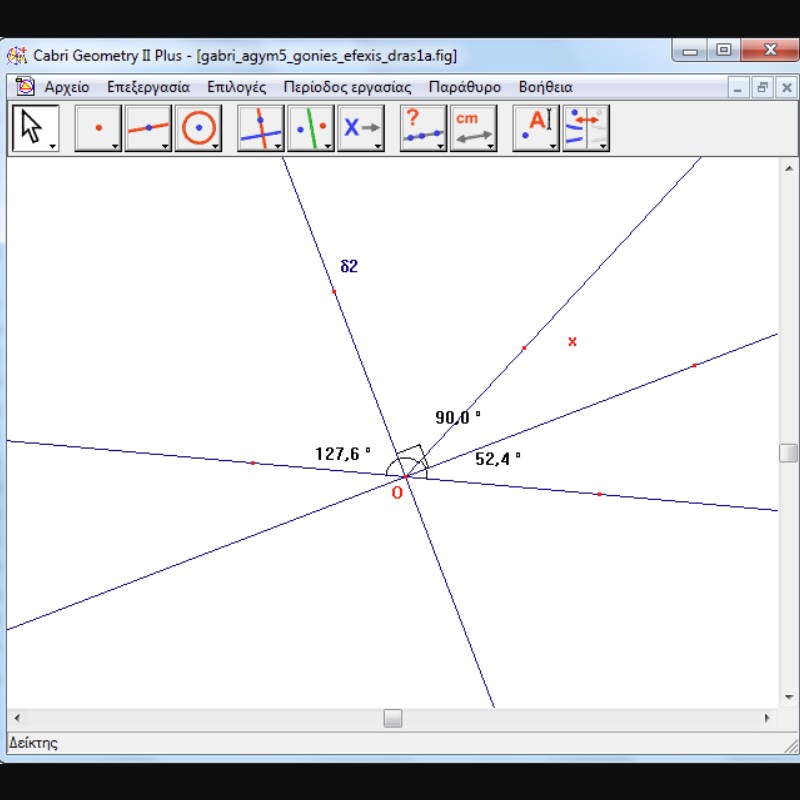
Task: Open the Επιλογές menu
Action: tap(237, 87)
